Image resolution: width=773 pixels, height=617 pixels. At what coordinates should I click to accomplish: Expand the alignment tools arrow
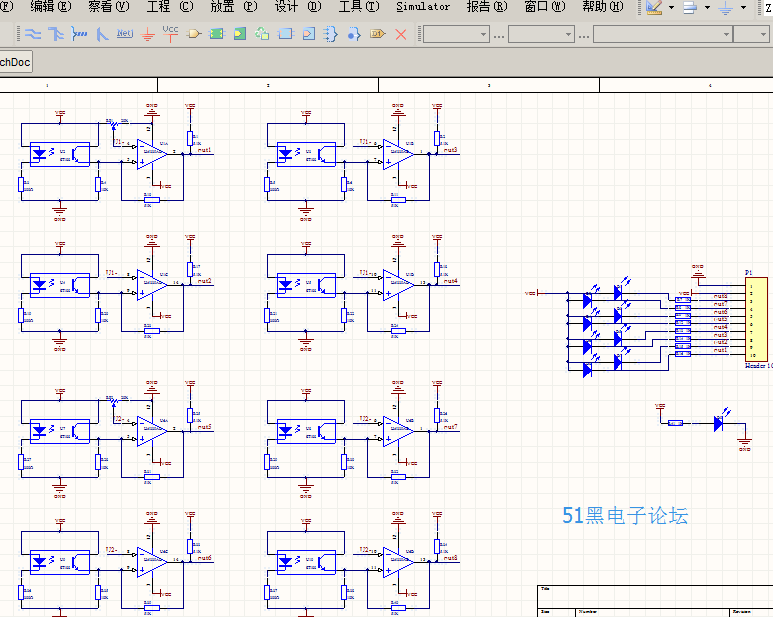(707, 7)
